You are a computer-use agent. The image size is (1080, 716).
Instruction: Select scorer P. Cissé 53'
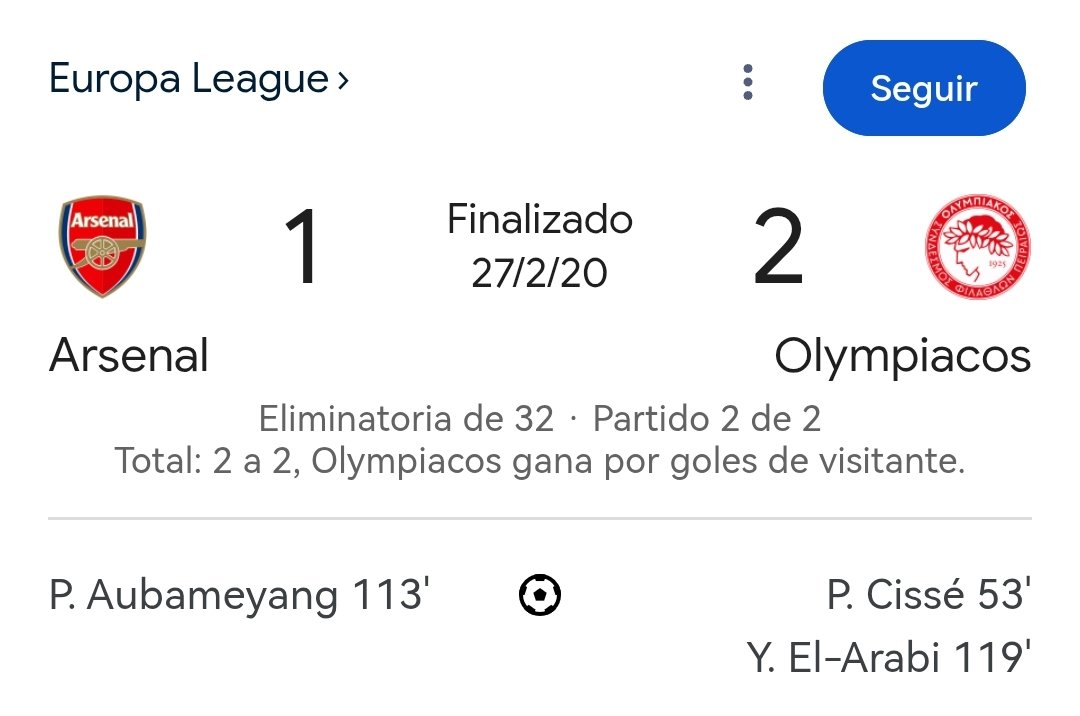(928, 594)
